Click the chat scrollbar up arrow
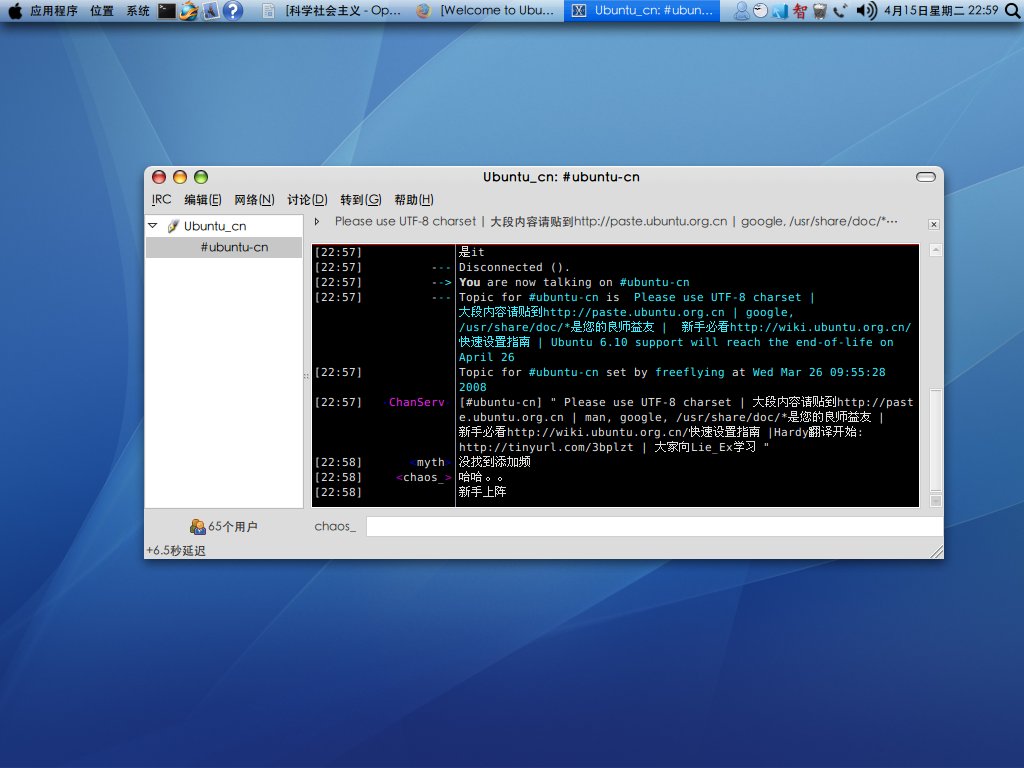The width and height of the screenshot is (1024, 768). 935,250
